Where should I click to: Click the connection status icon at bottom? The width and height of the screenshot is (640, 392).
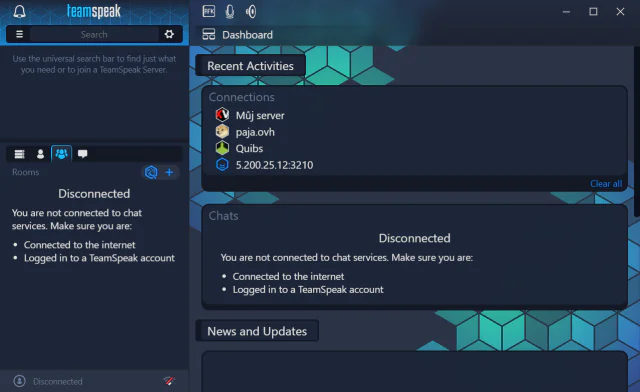(x=169, y=381)
